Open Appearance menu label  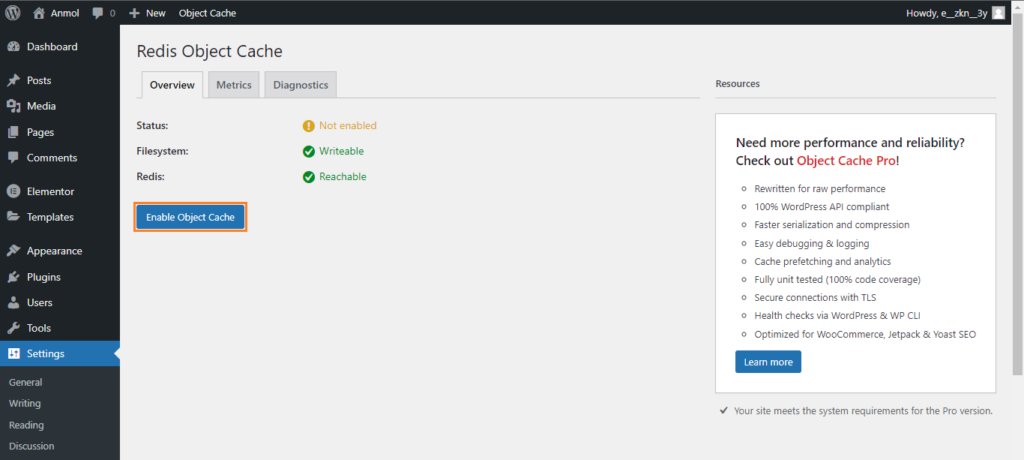point(54,252)
